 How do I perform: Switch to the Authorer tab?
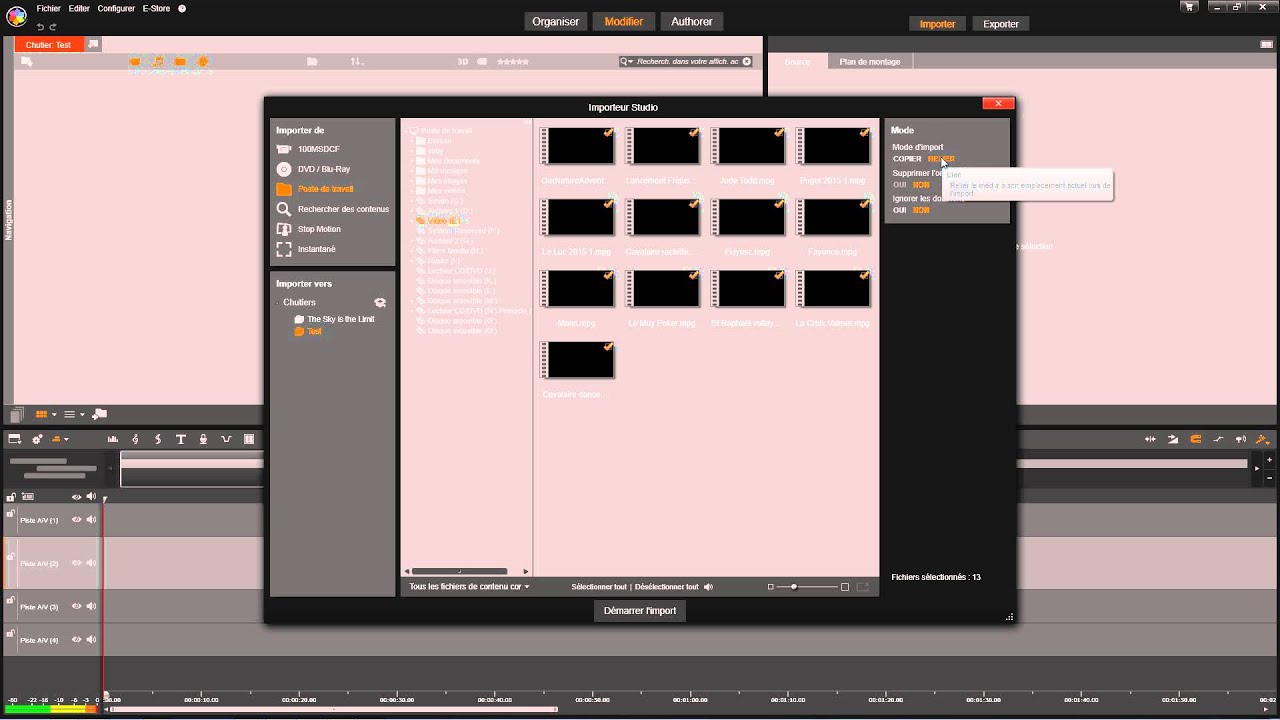(692, 21)
